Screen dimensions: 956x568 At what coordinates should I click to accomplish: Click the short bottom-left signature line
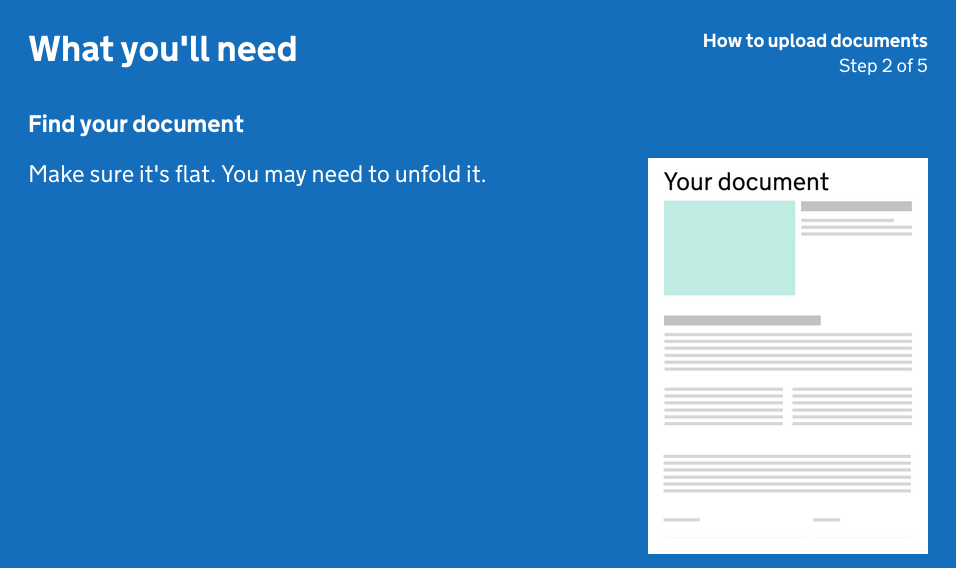pyautogui.click(x=681, y=520)
